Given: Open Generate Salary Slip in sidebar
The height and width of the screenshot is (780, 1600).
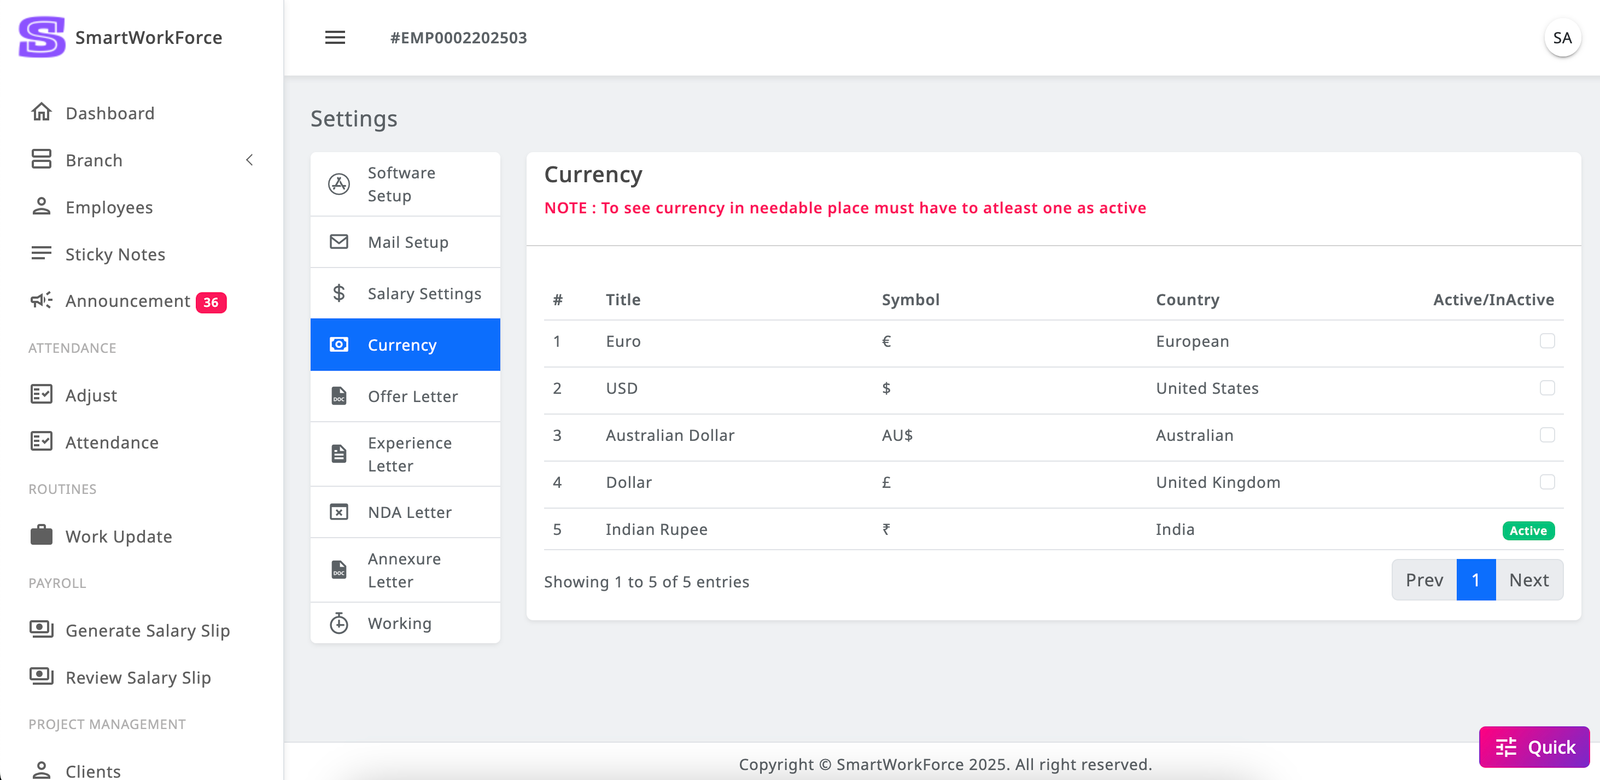Looking at the screenshot, I should pyautogui.click(x=147, y=630).
